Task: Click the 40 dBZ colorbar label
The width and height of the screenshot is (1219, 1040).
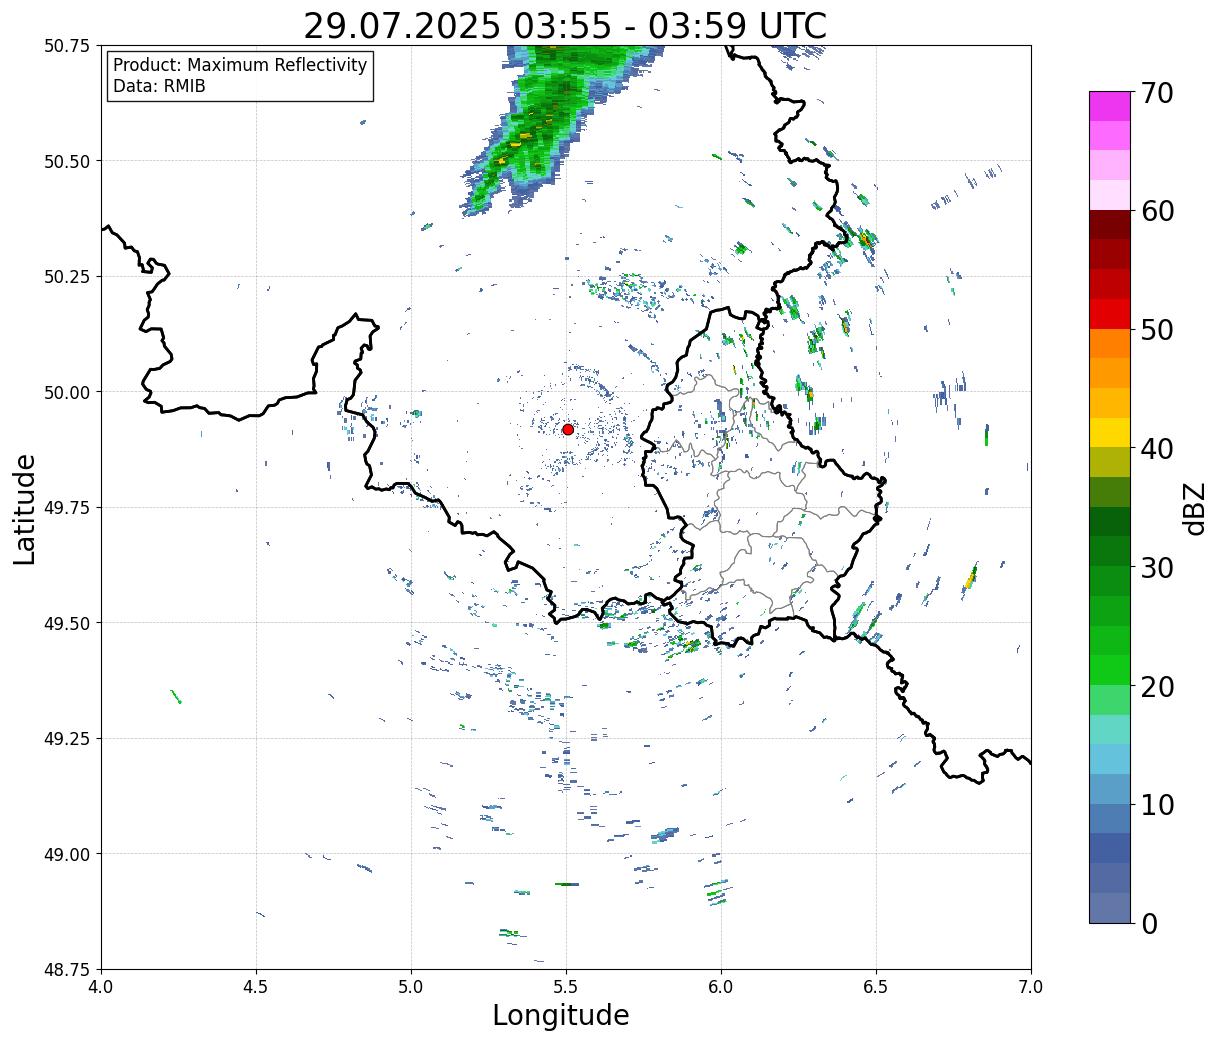Action: pyautogui.click(x=1156, y=449)
